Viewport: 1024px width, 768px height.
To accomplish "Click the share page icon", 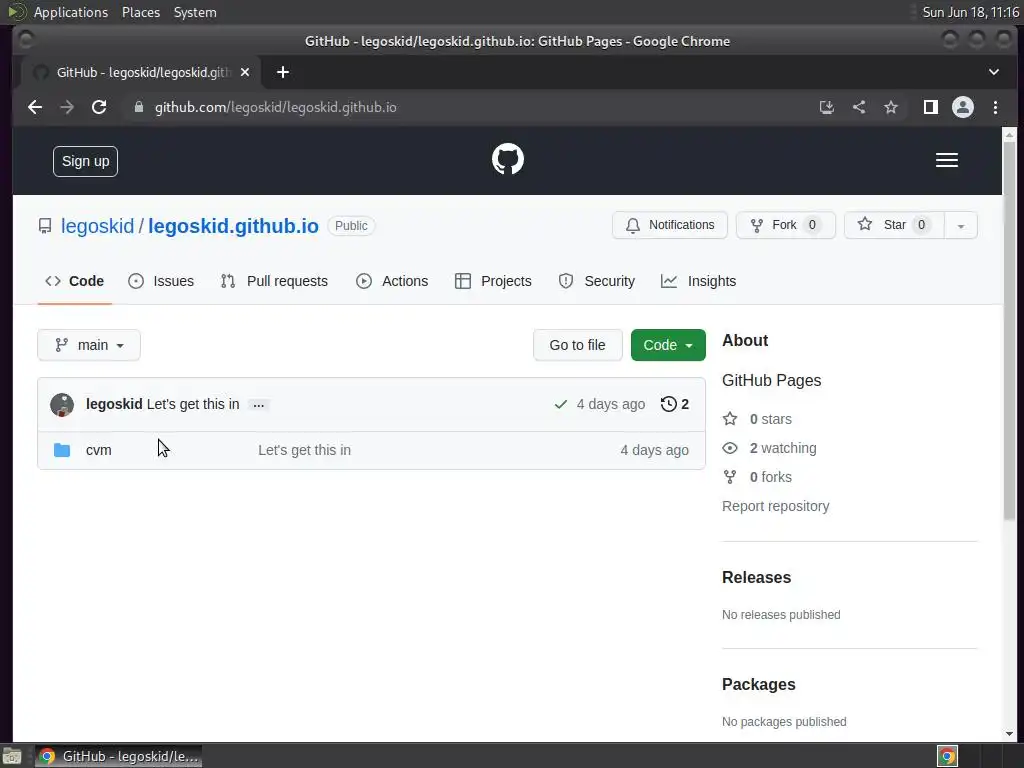I will (859, 107).
